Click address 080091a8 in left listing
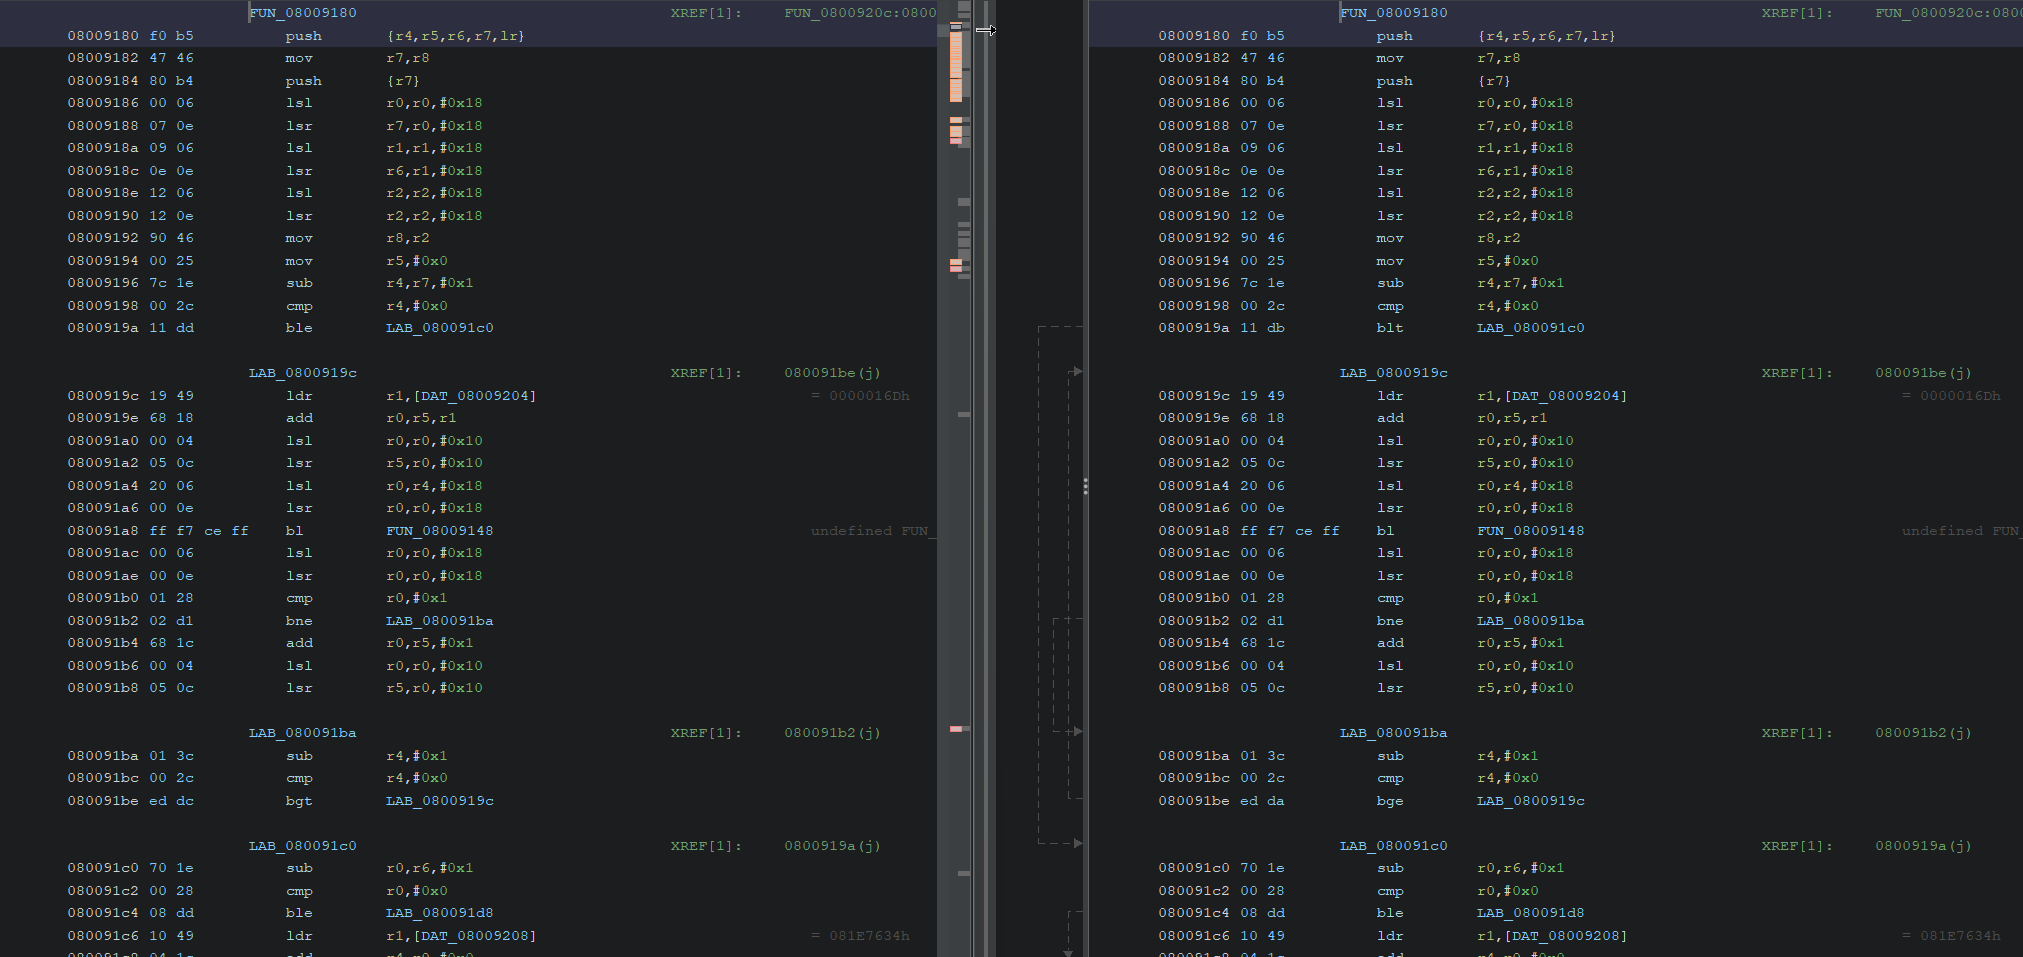This screenshot has height=957, width=2023. tap(103, 531)
